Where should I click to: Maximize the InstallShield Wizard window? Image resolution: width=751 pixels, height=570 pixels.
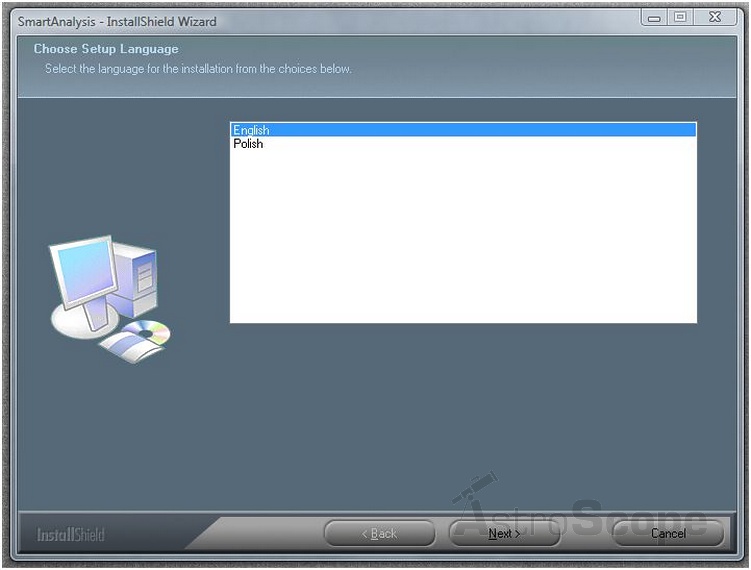click(680, 18)
